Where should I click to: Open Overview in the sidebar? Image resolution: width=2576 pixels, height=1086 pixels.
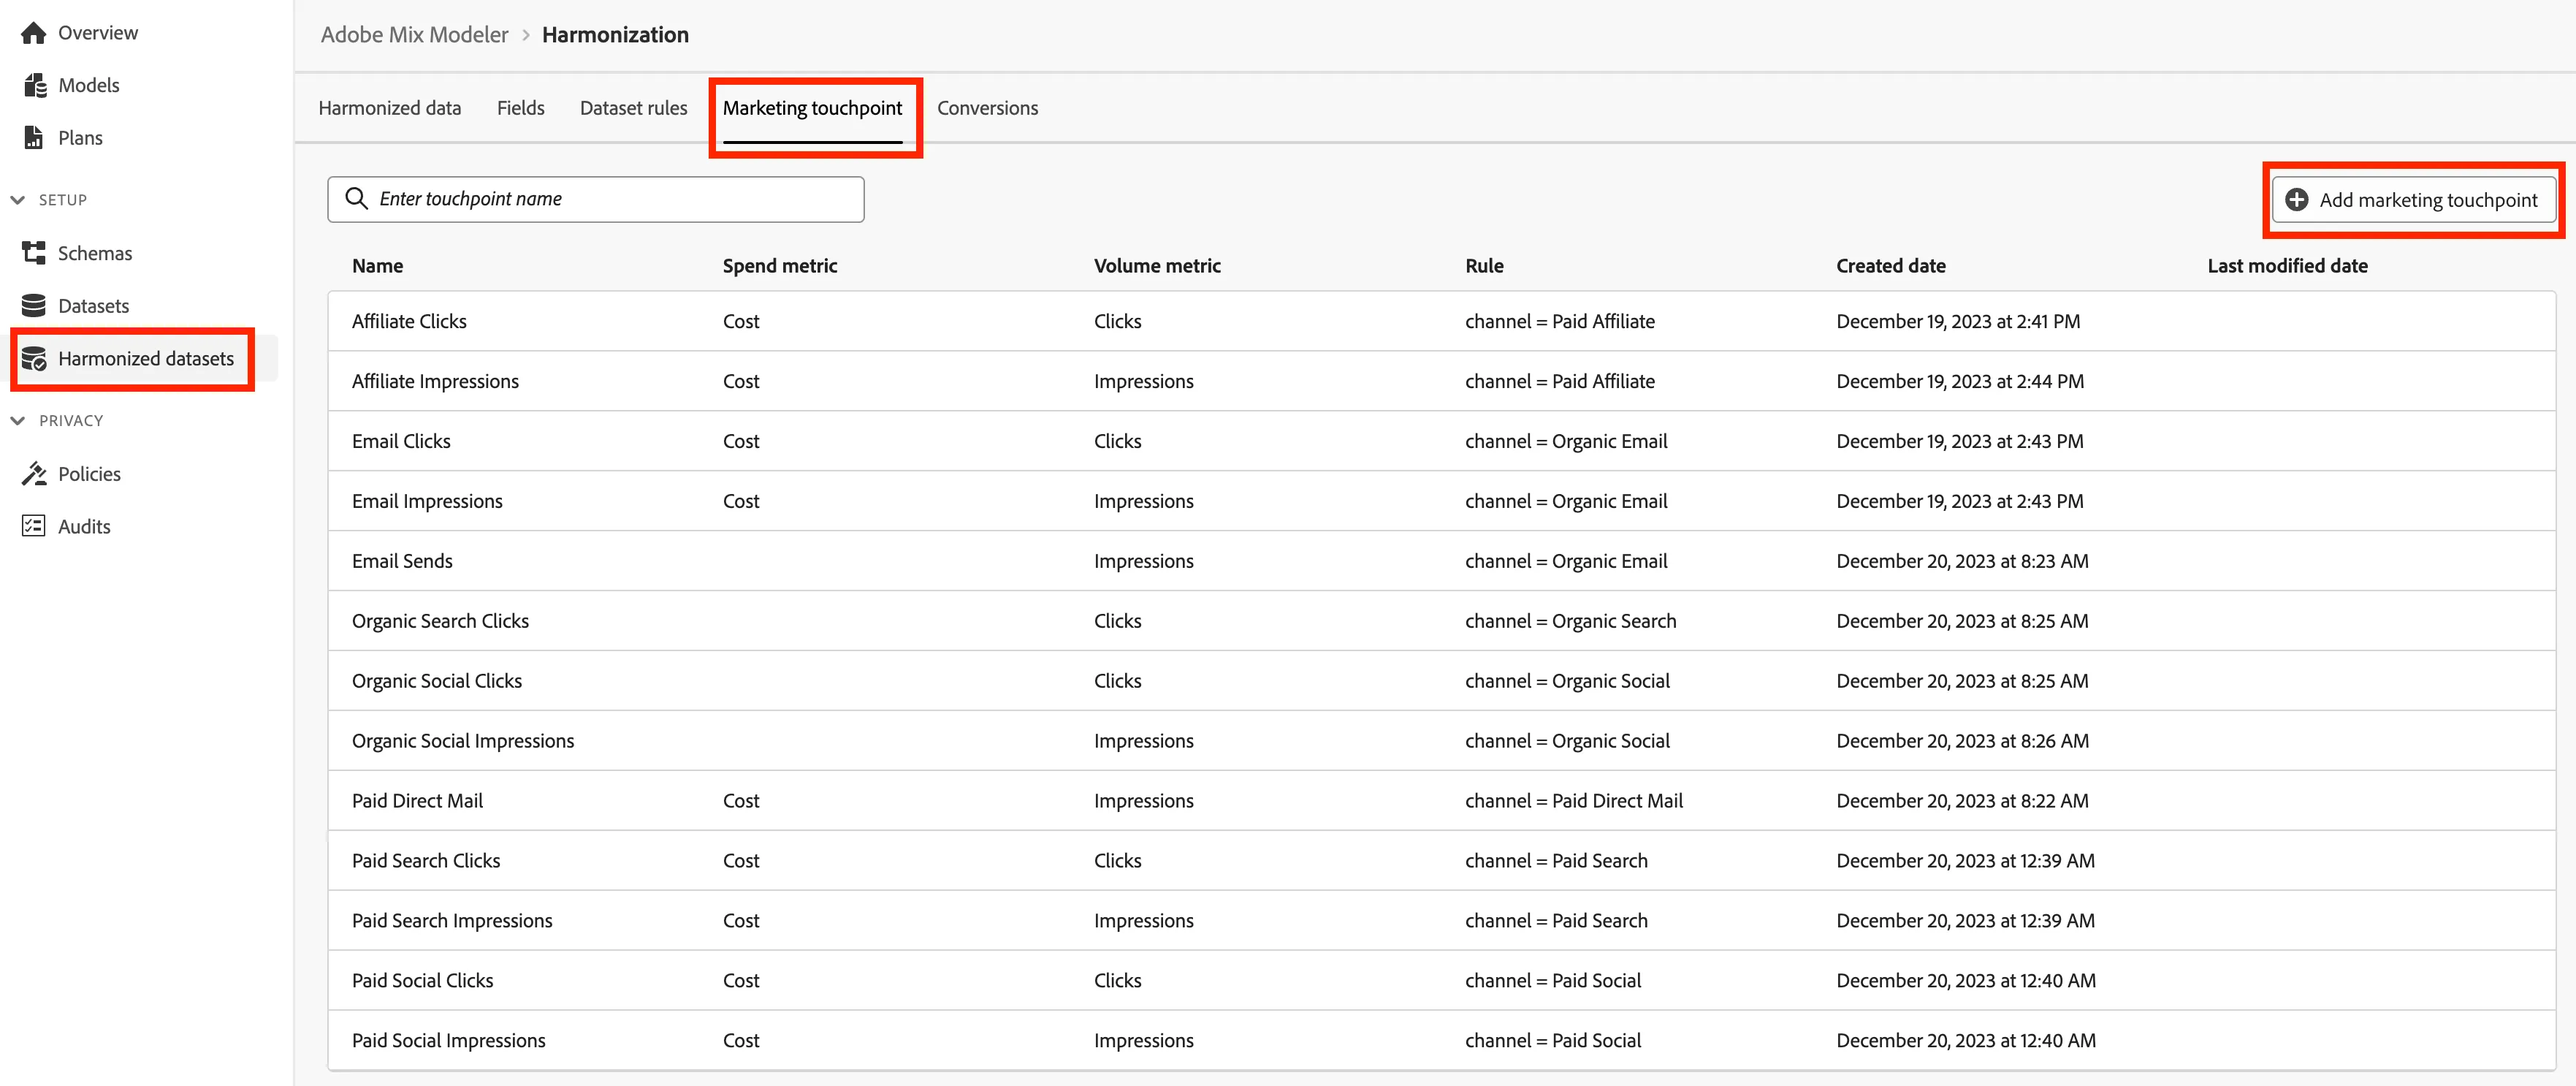98,33
